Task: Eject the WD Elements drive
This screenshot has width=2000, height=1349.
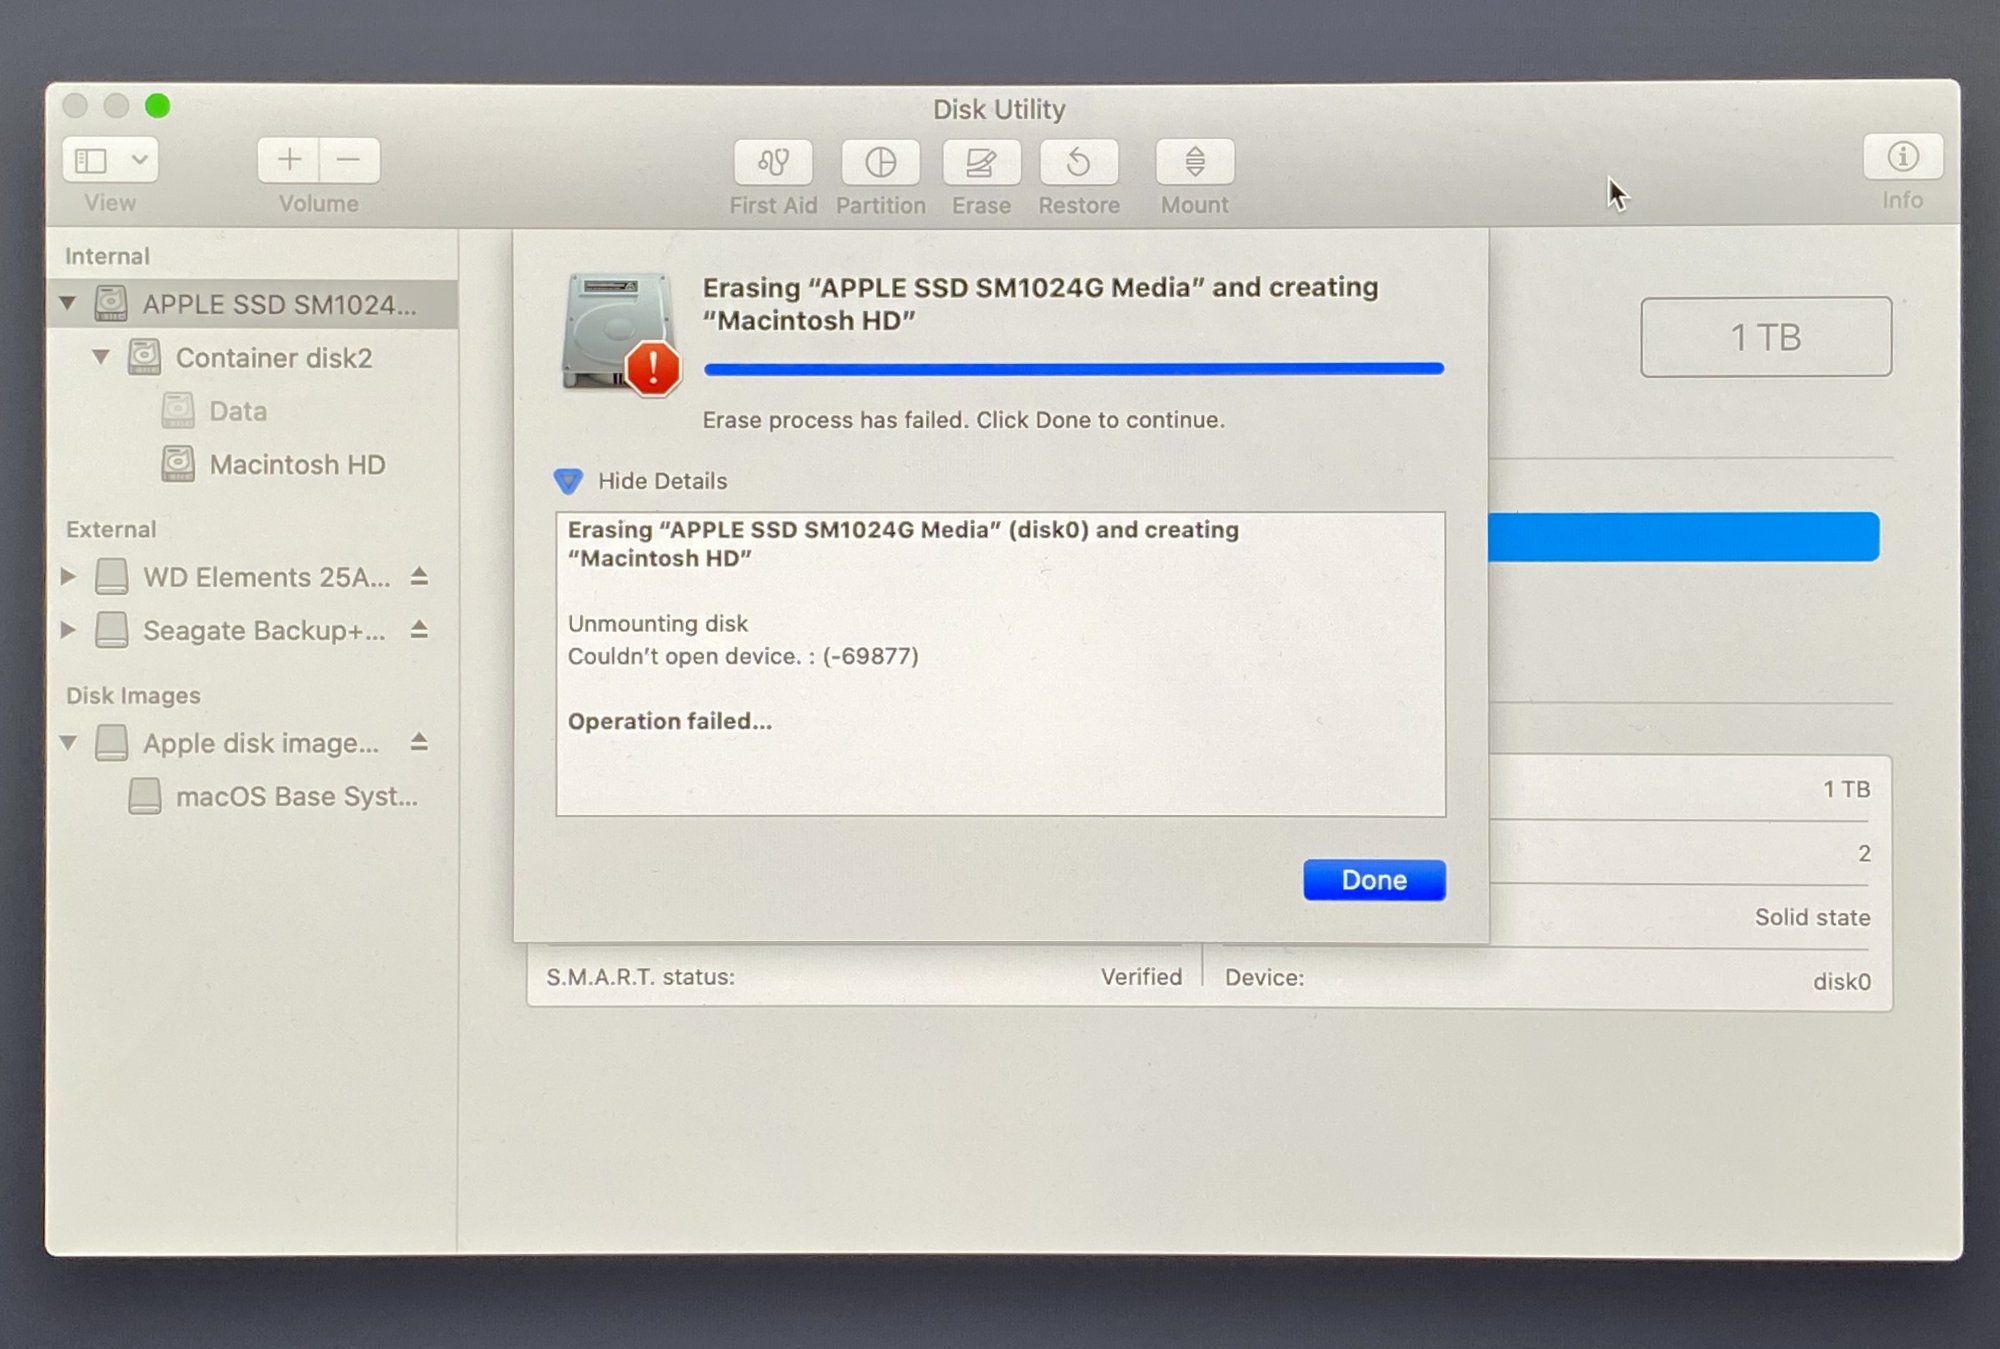Action: click(420, 577)
